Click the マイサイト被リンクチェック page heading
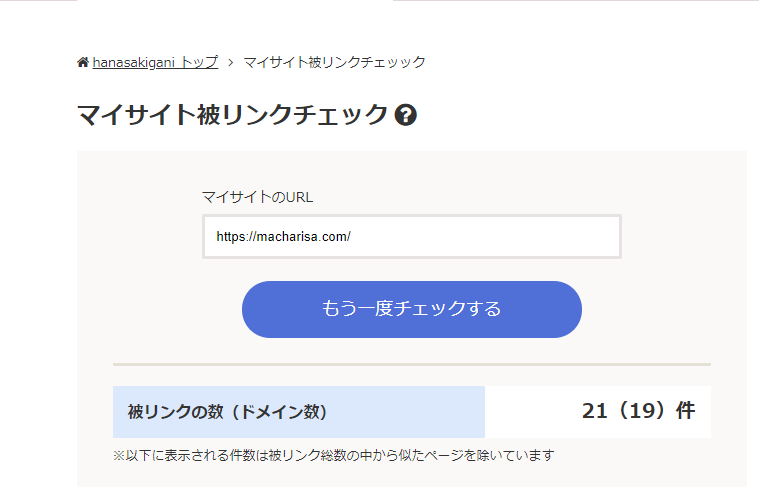The width and height of the screenshot is (759, 487). tap(232, 115)
